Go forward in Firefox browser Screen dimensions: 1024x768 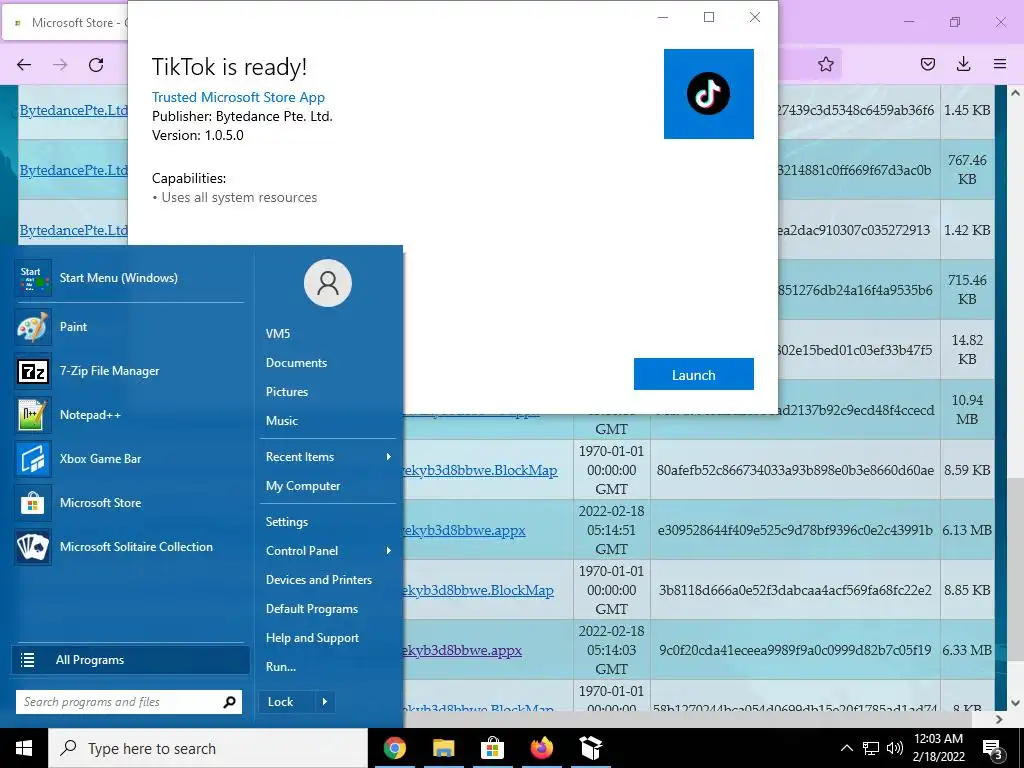coord(60,64)
